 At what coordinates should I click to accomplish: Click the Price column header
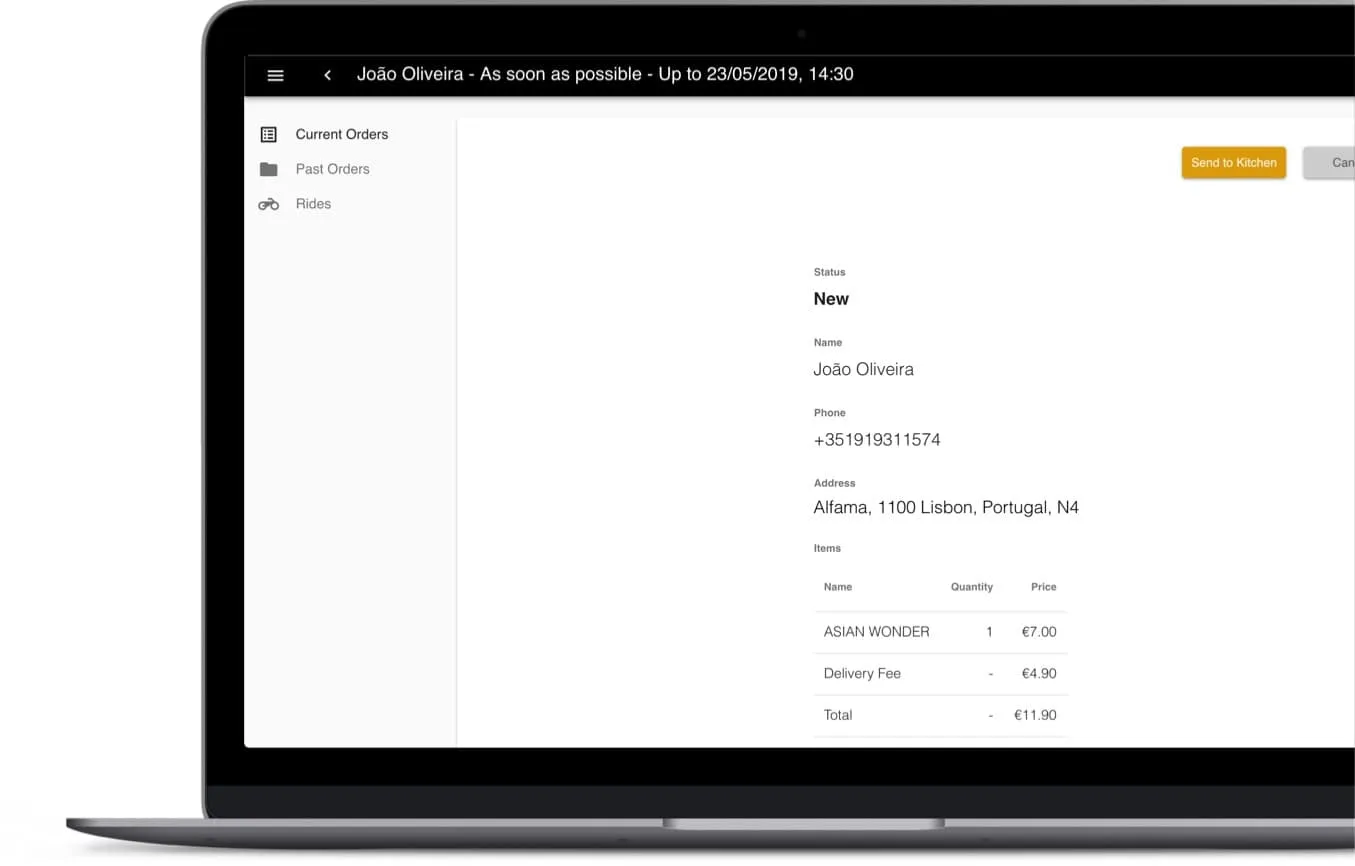coord(1043,587)
